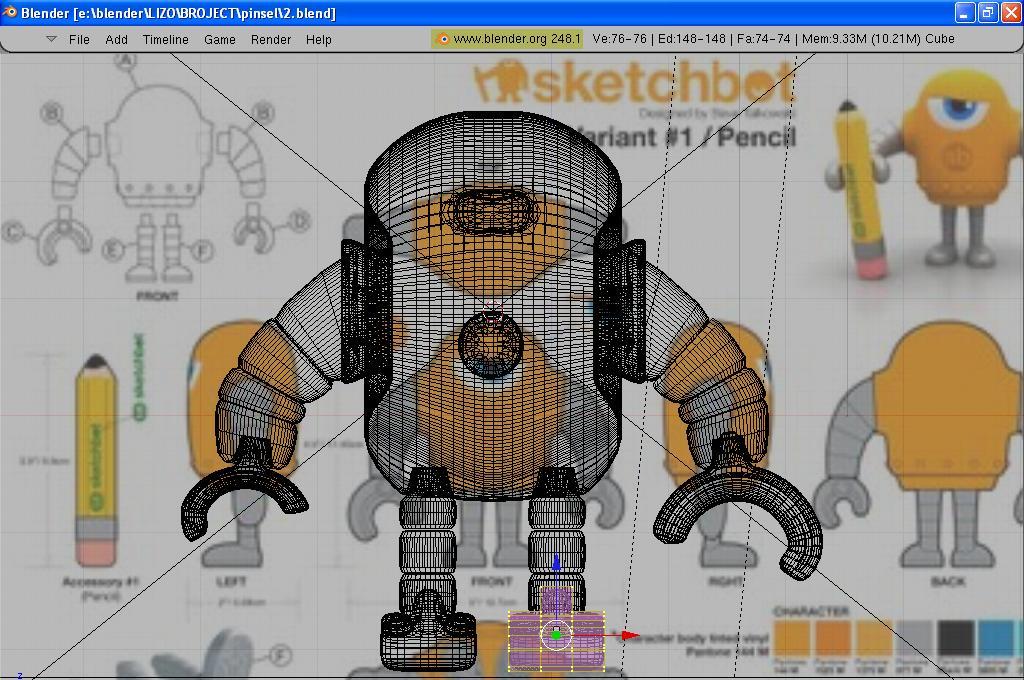Click the blue Z-axis manipulator arrow
This screenshot has height=680, width=1024.
[556, 562]
